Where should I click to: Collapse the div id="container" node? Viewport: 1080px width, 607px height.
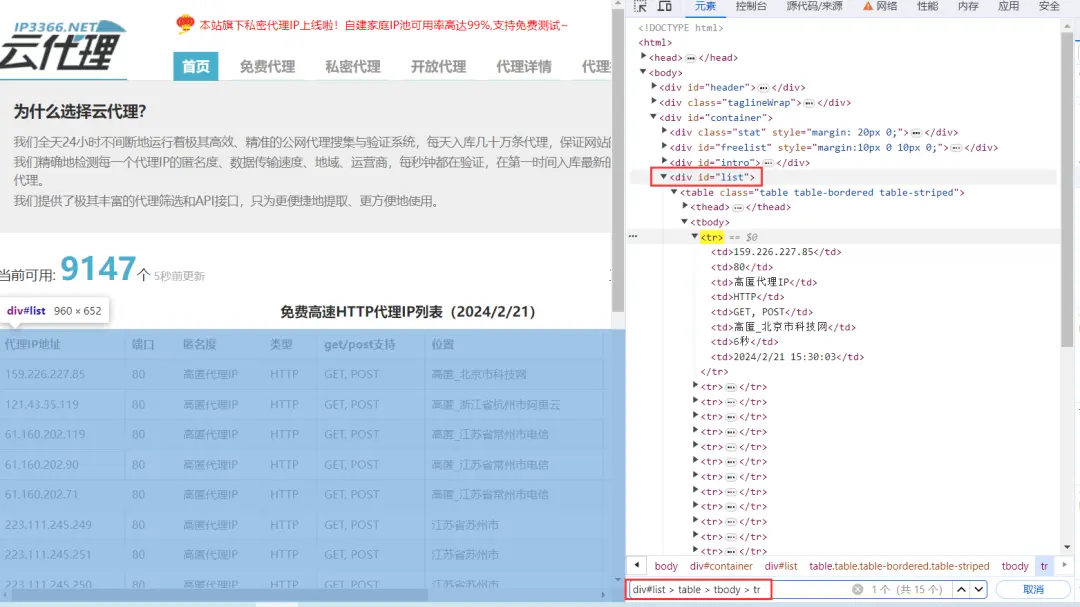coord(654,117)
